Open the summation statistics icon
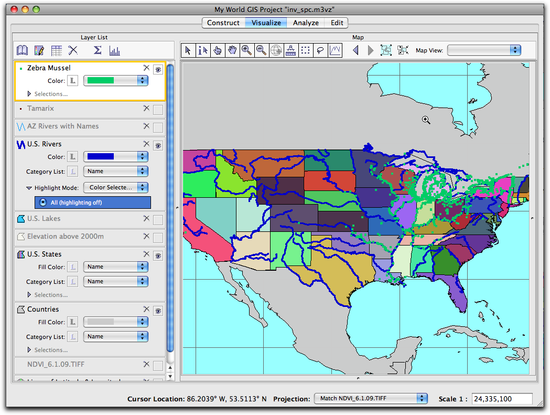The width and height of the screenshot is (550, 415). (x=98, y=50)
